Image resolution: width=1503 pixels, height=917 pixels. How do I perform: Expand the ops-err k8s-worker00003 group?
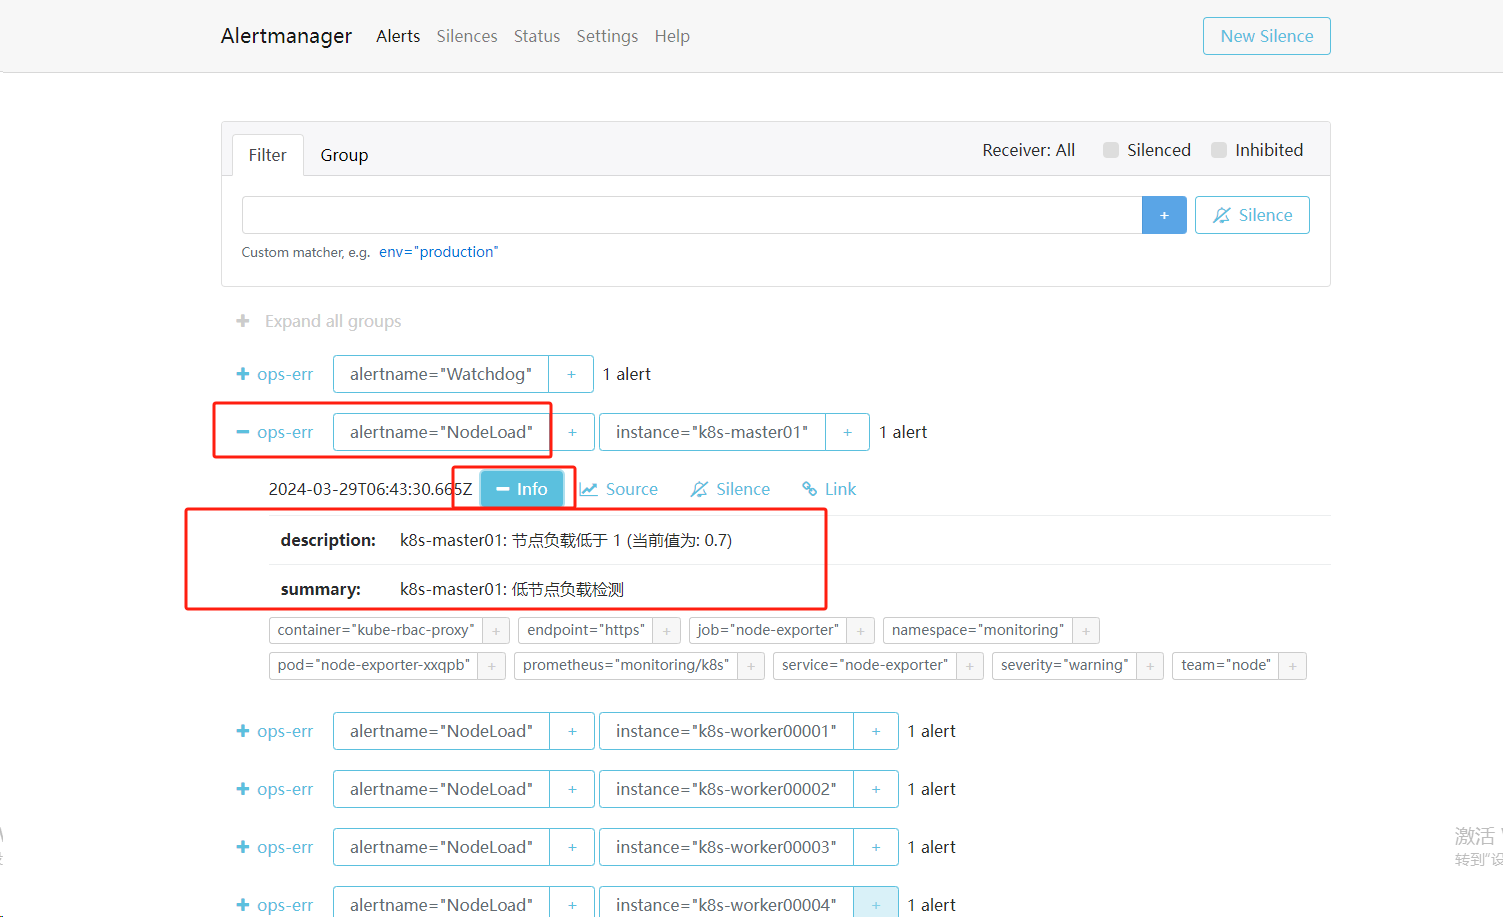(x=275, y=847)
